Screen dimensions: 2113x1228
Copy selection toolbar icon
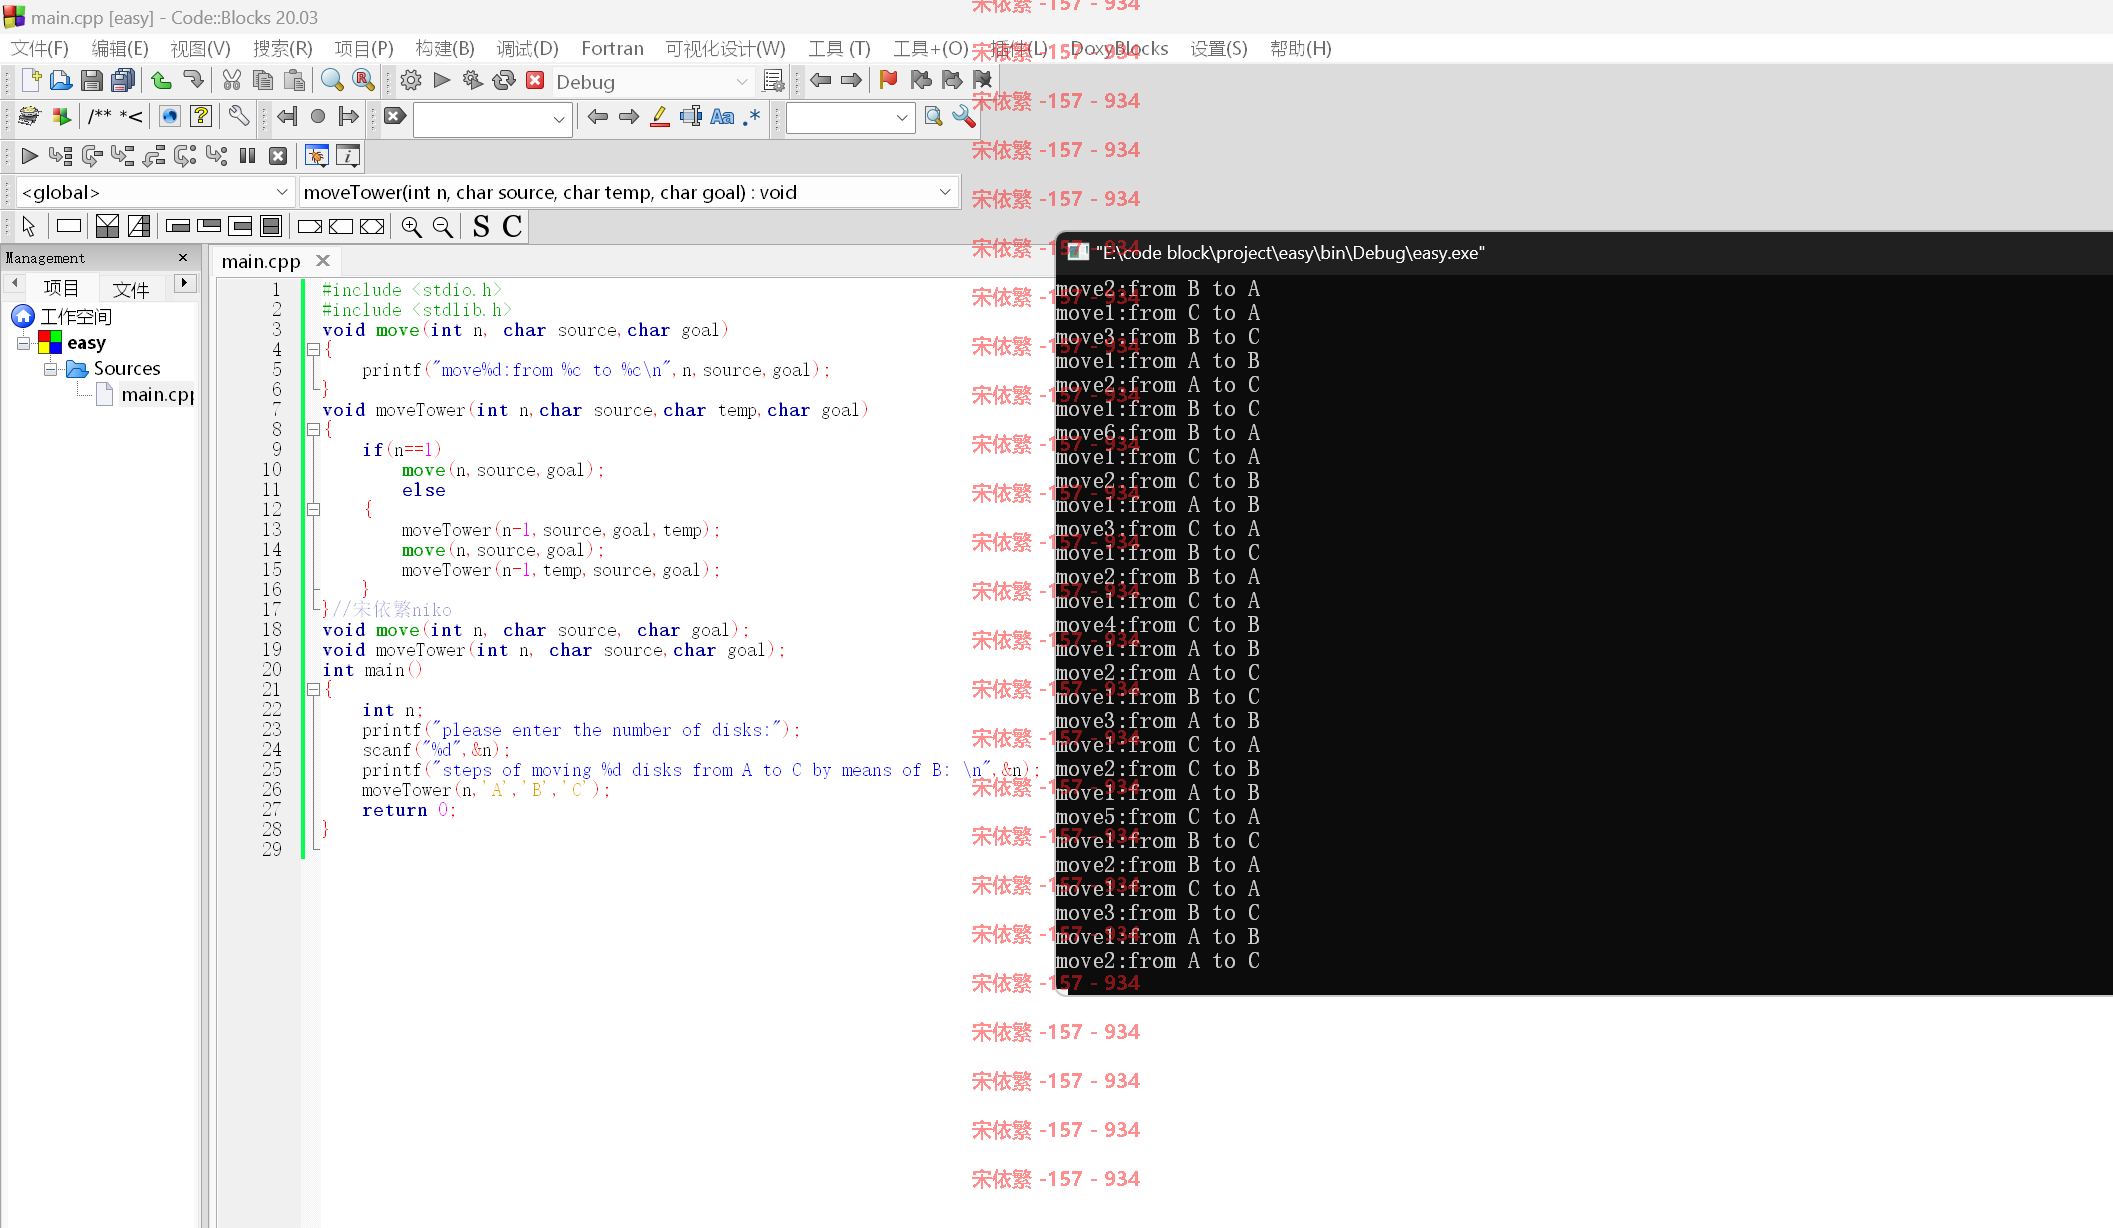(263, 81)
